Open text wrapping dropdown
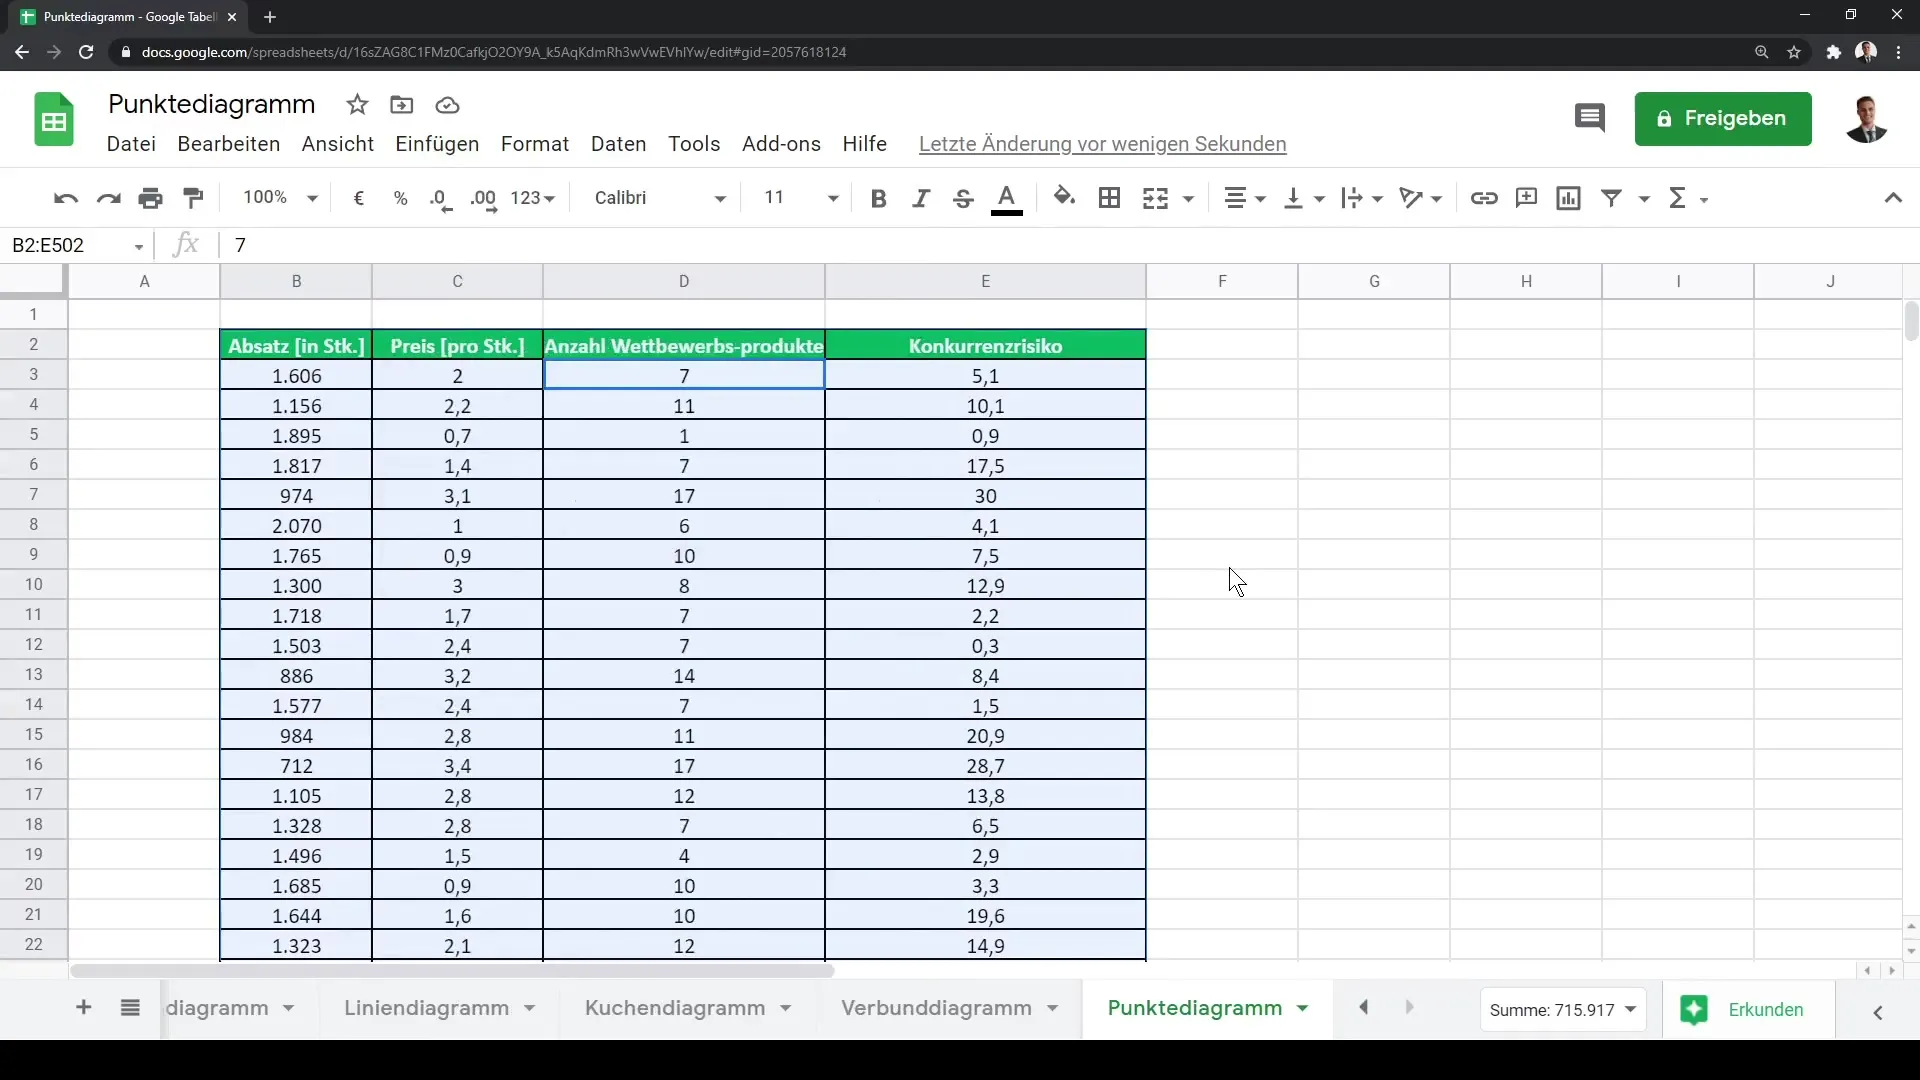 coord(1362,198)
